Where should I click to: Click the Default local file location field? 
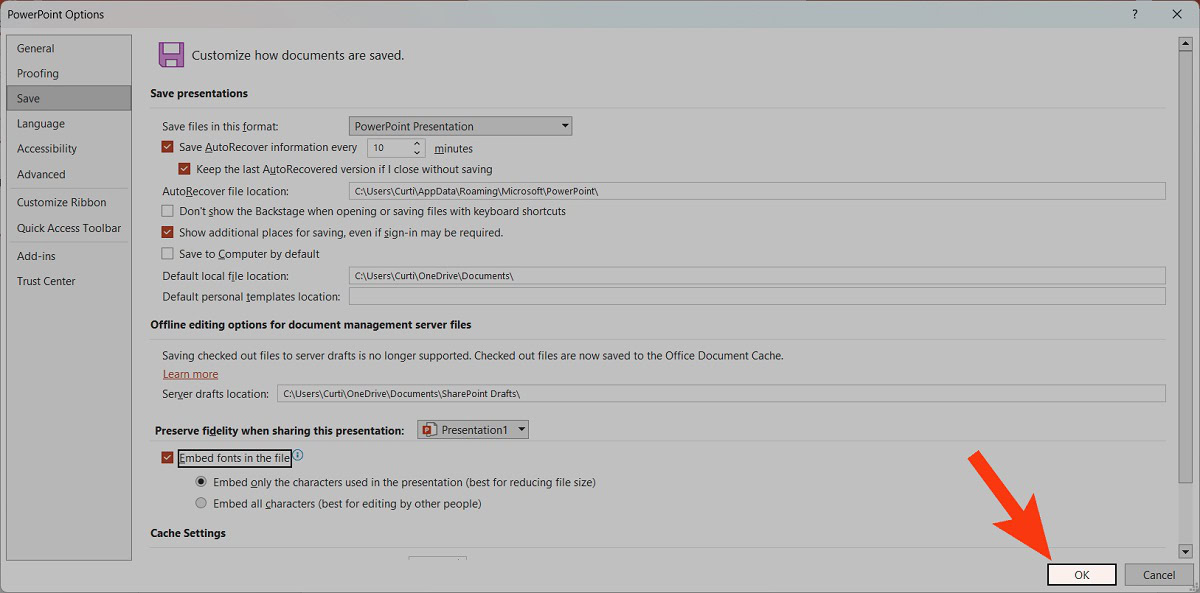pyautogui.click(x=756, y=275)
